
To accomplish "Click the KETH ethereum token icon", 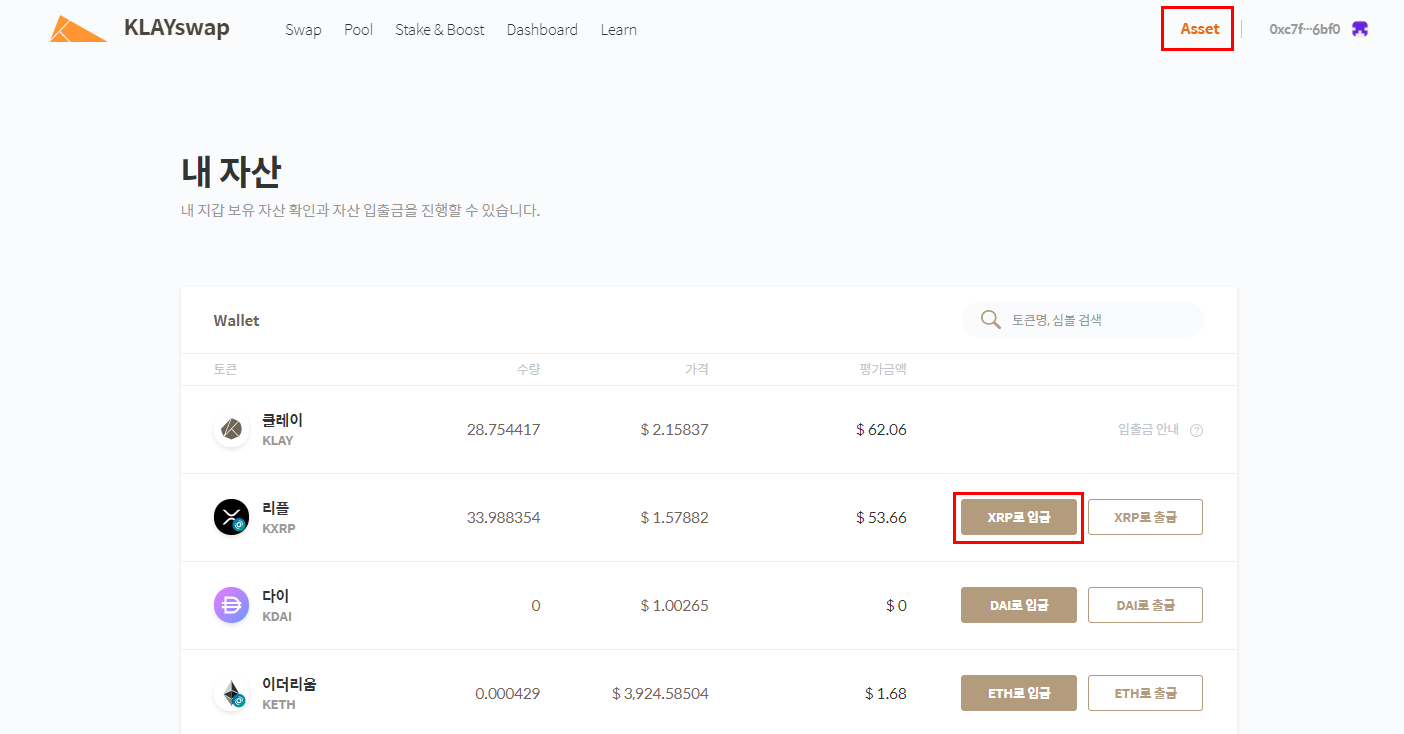I will click(x=231, y=694).
